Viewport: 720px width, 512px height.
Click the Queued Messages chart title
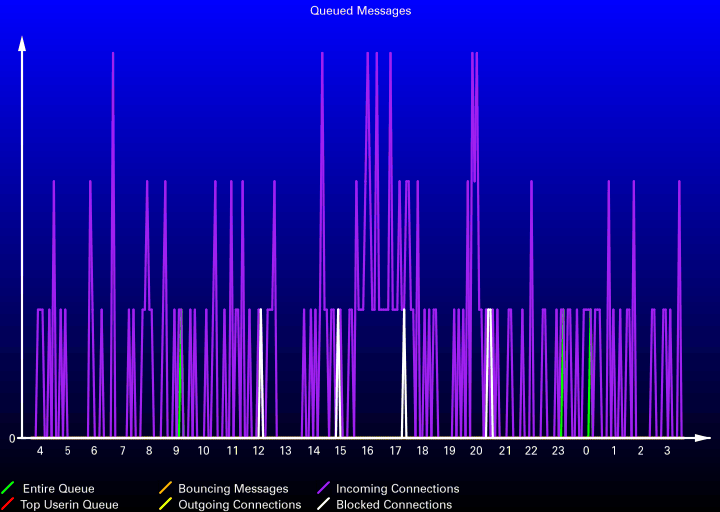[x=360, y=11]
